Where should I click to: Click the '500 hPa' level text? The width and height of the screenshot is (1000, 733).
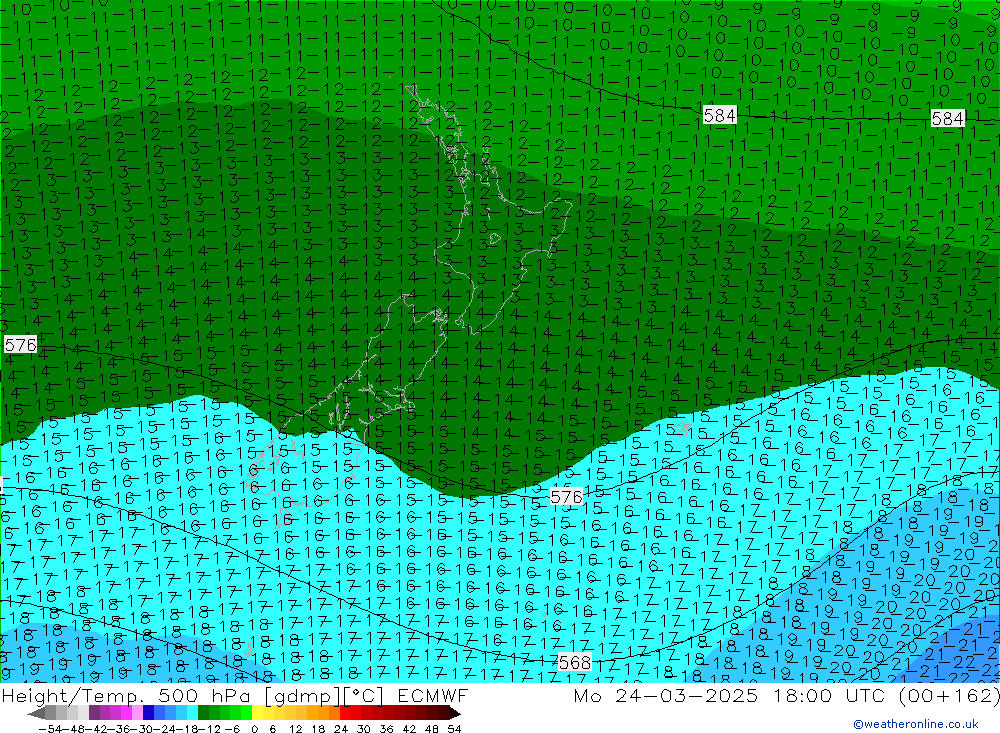click(205, 696)
